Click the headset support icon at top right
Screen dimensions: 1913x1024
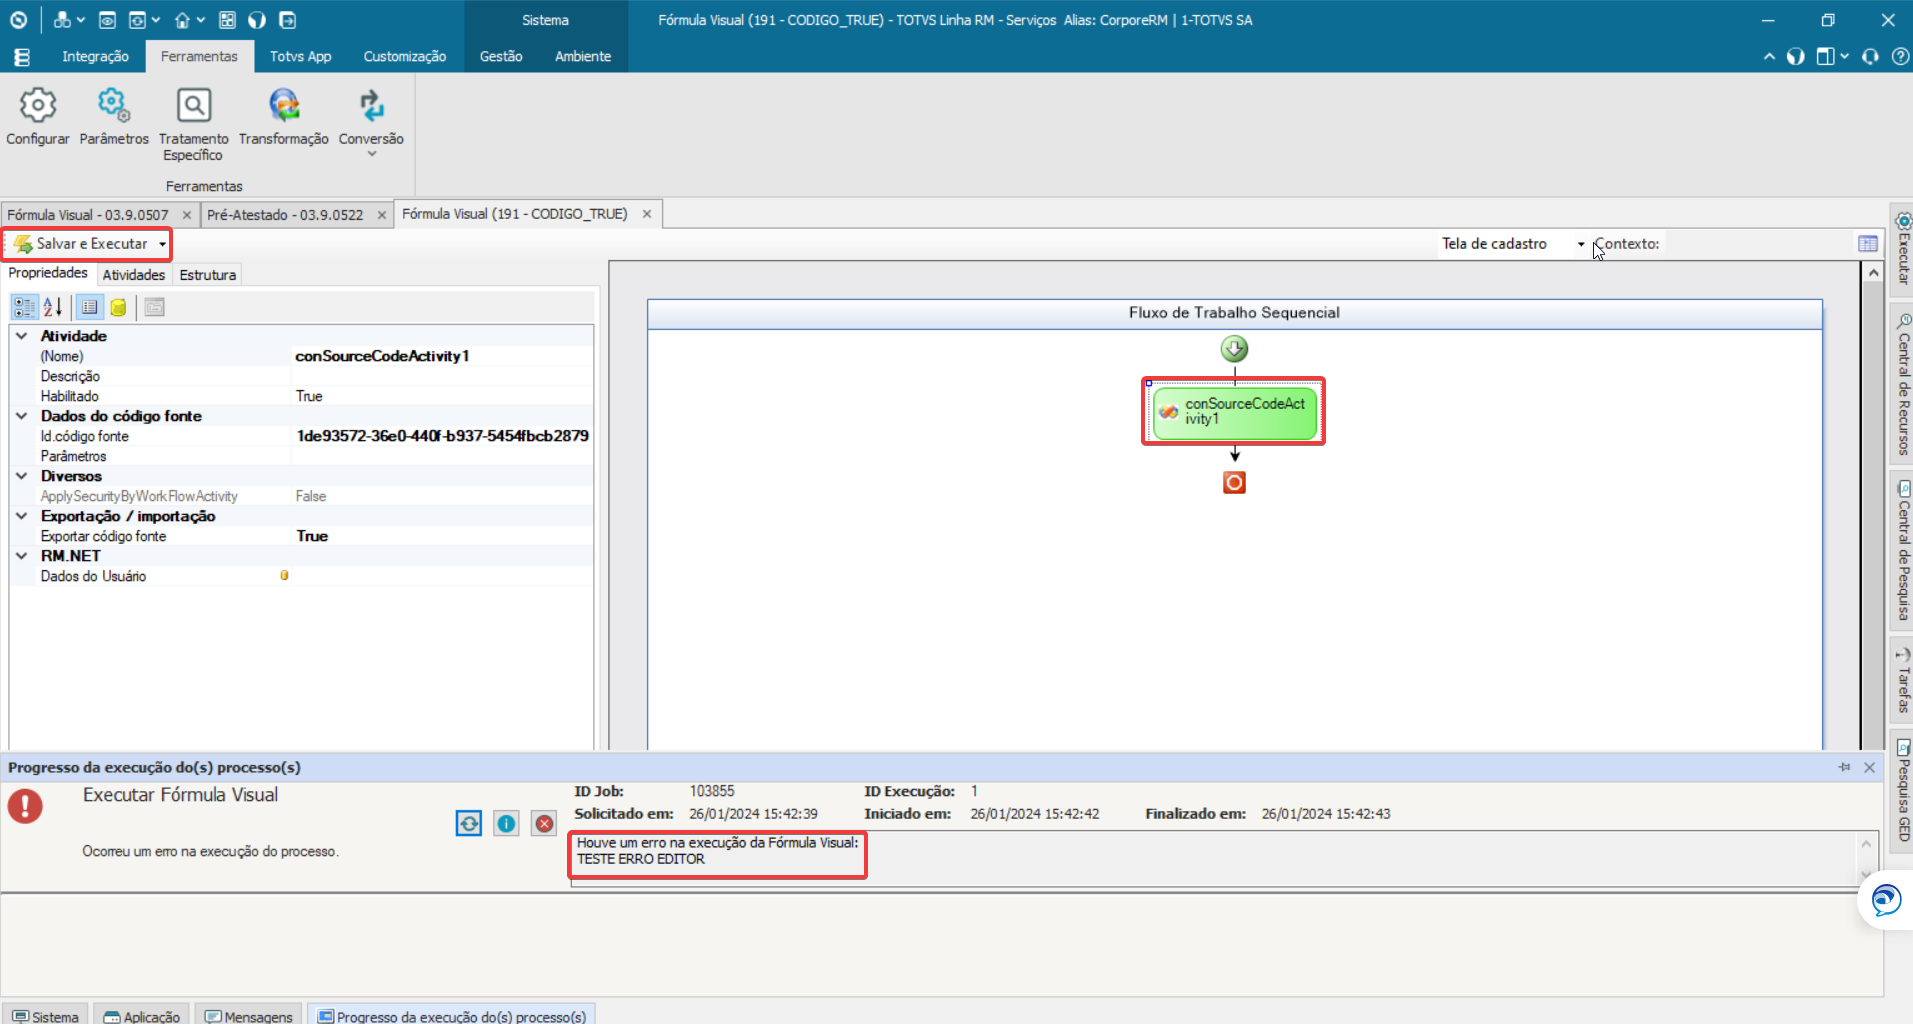point(1870,57)
